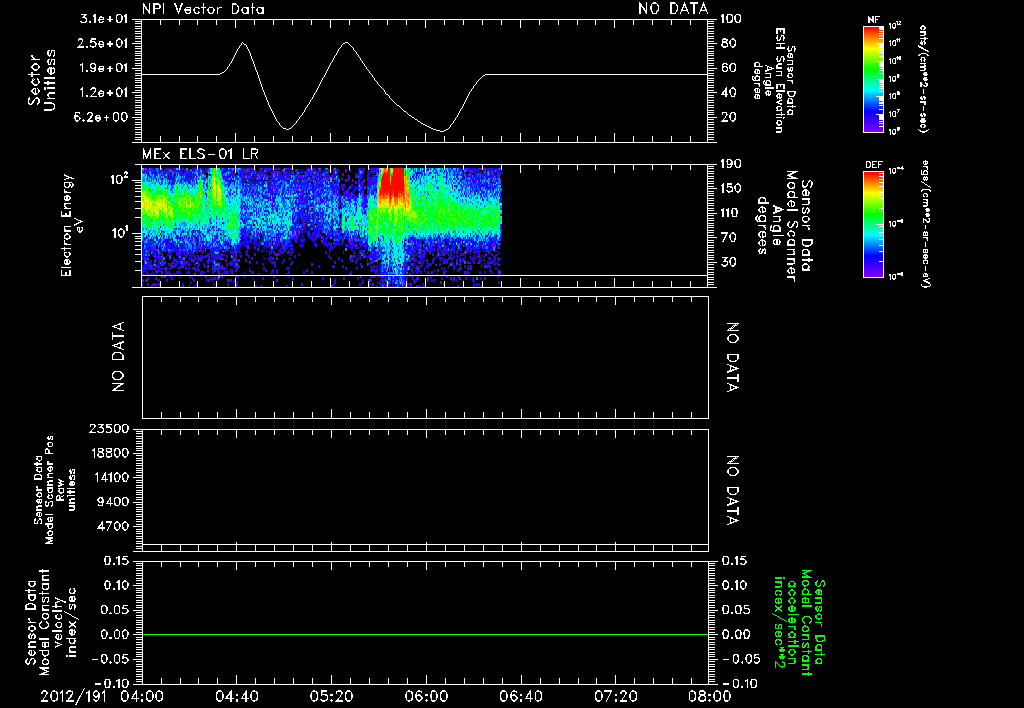1024x708 pixels.
Task: Click the DEF color scale bar
Action: coord(873,224)
